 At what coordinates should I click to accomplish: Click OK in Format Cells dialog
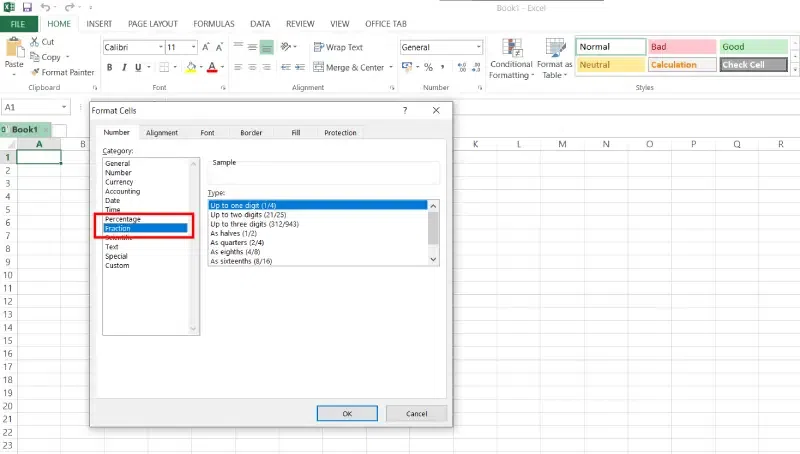(x=347, y=414)
